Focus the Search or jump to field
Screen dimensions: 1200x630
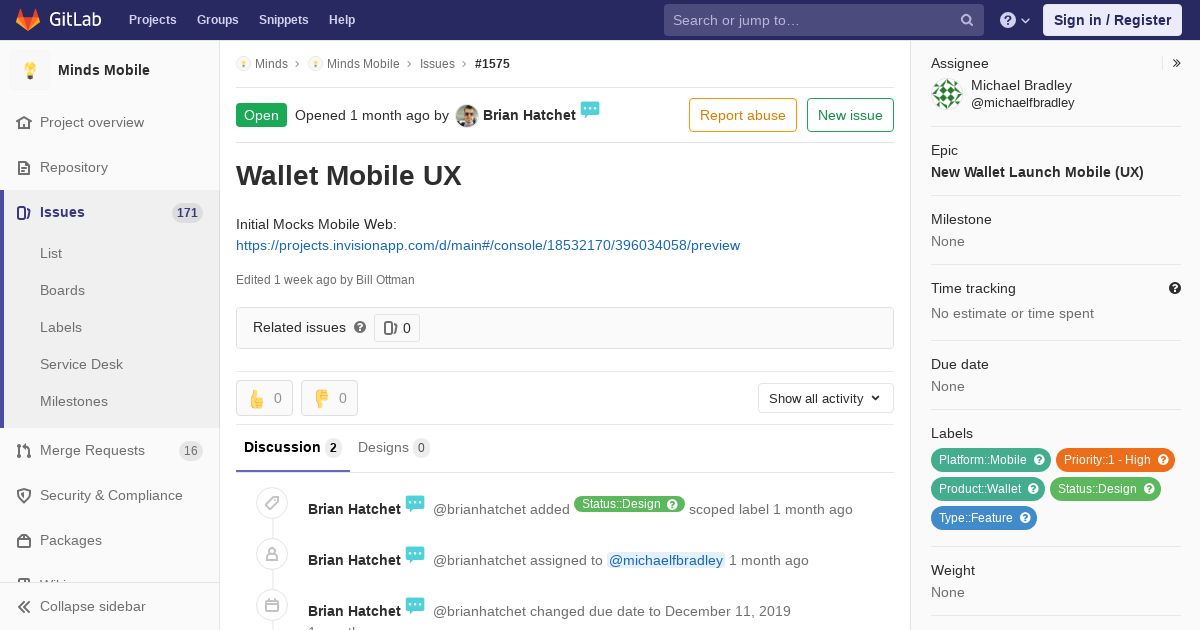tap(810, 20)
